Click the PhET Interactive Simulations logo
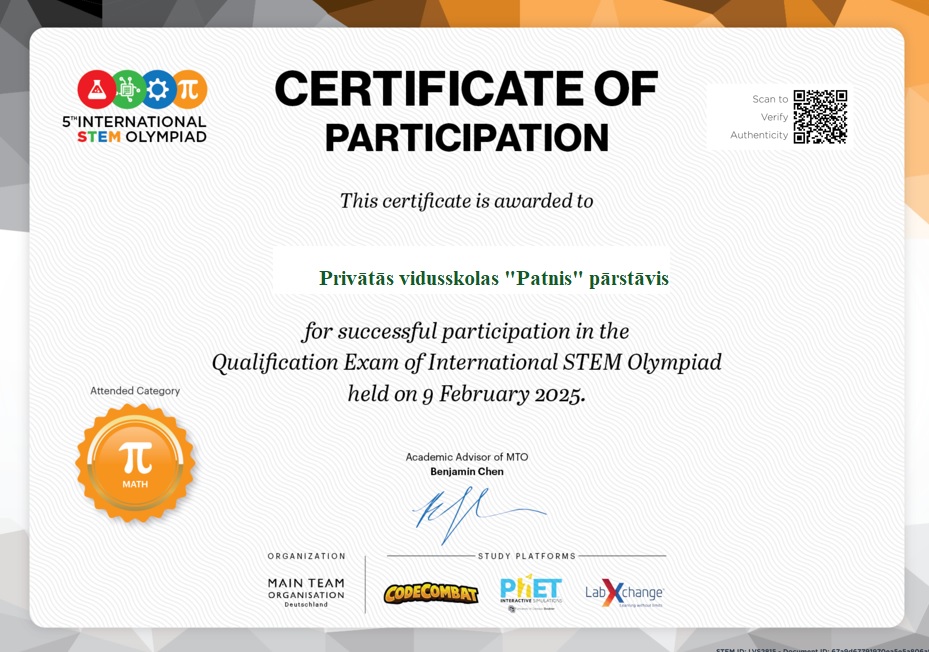Viewport: 929px width, 652px height. (x=530, y=592)
